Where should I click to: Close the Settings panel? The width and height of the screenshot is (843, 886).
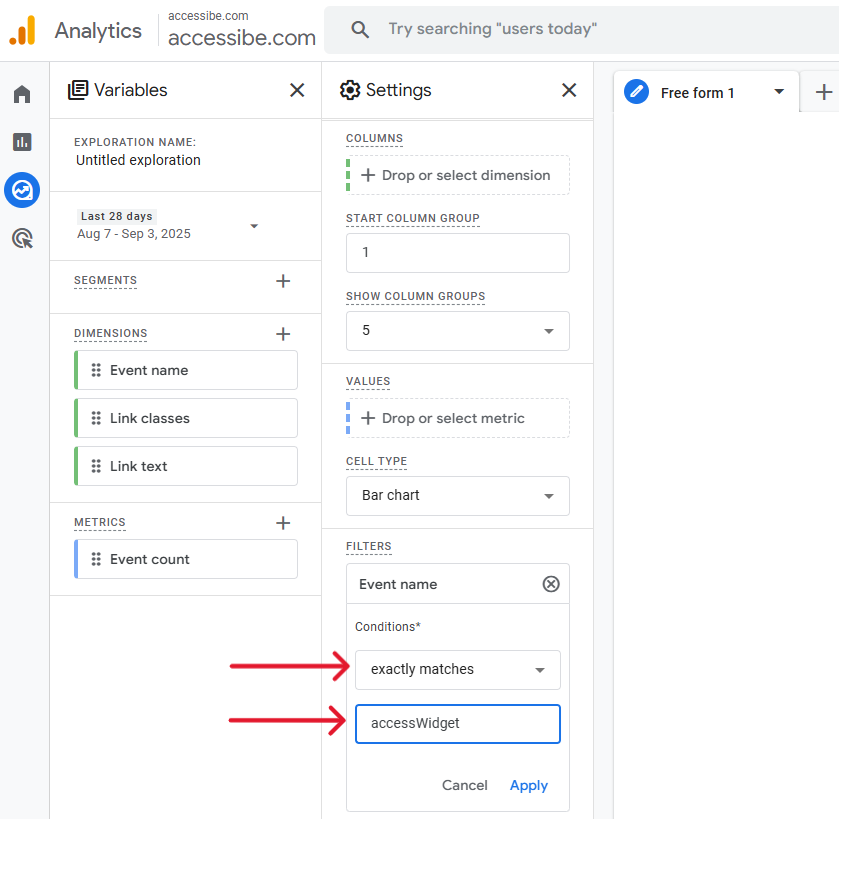(569, 90)
